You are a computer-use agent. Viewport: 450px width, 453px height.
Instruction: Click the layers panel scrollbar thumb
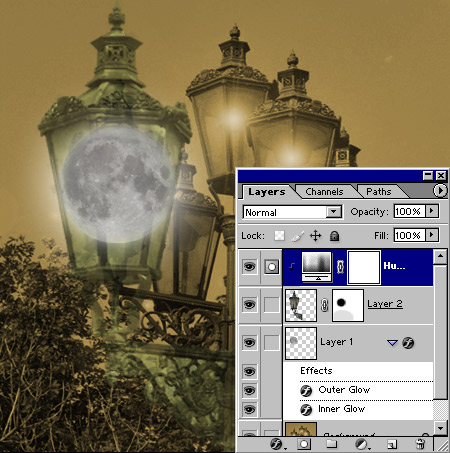(x=440, y=331)
